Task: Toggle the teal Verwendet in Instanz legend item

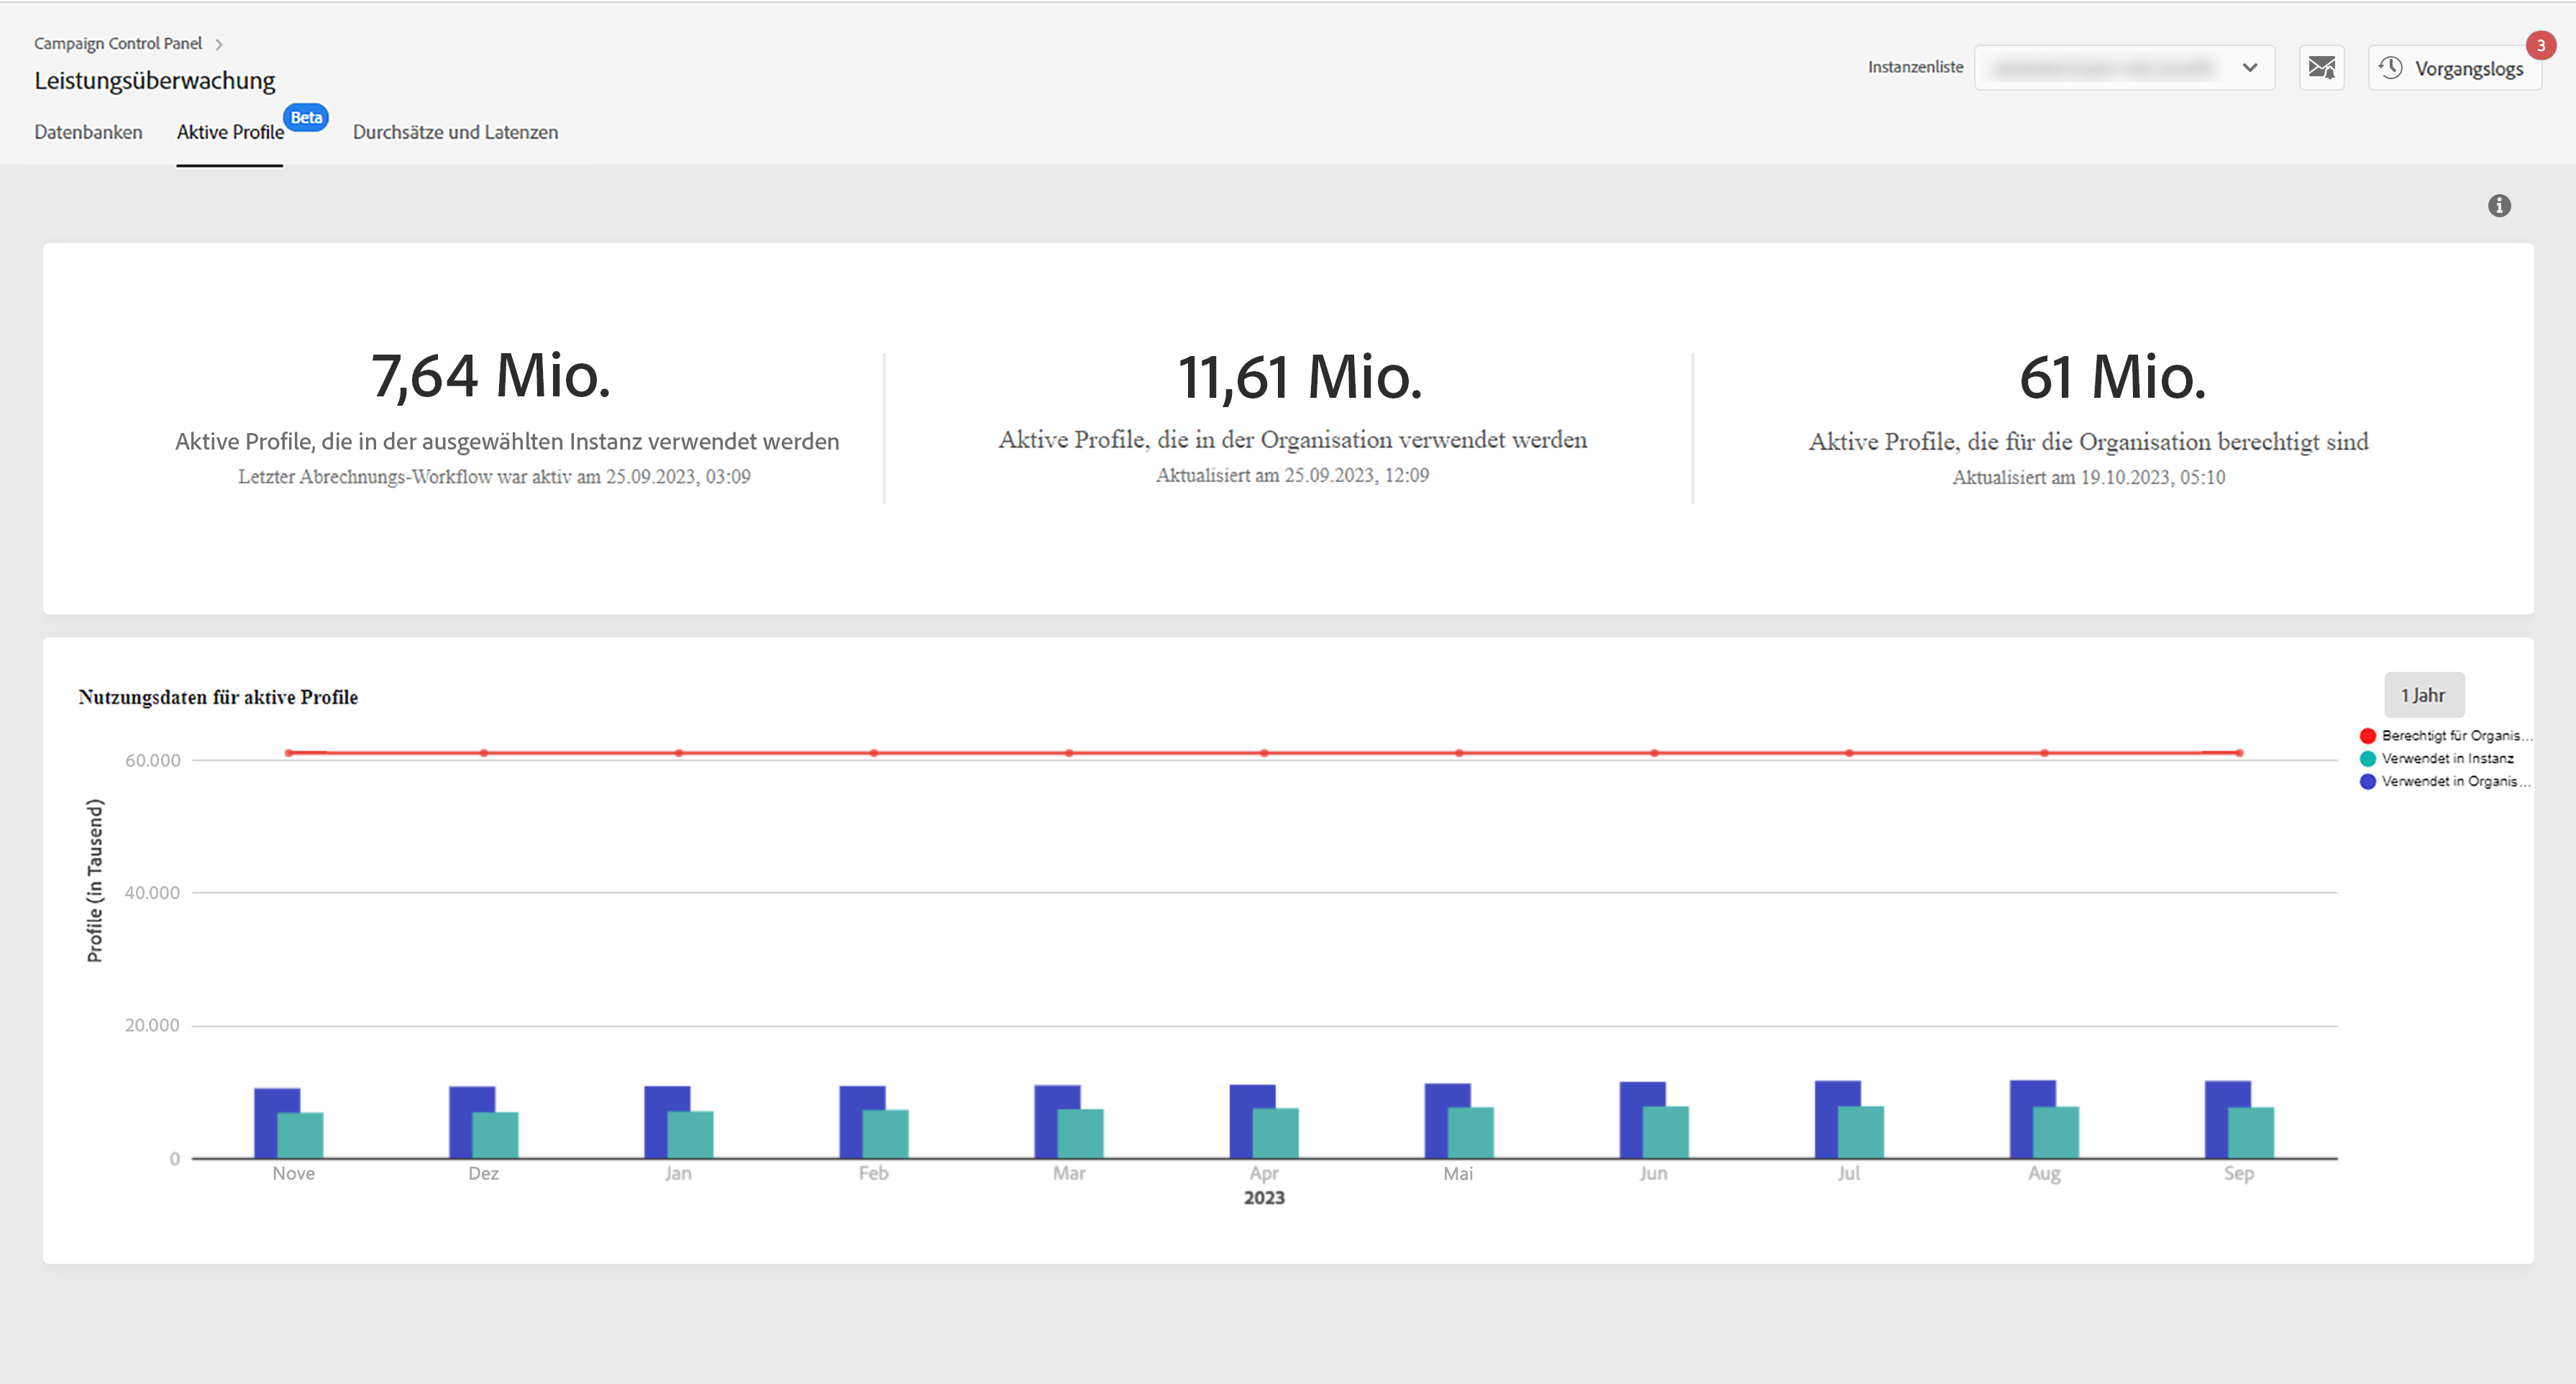Action: [x=2440, y=759]
